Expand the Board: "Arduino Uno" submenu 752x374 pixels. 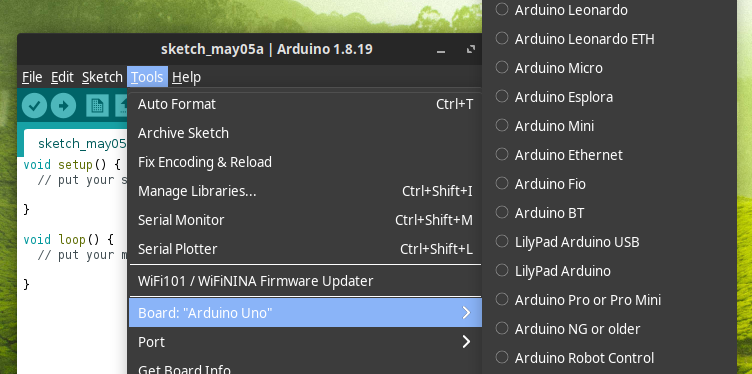coord(305,313)
